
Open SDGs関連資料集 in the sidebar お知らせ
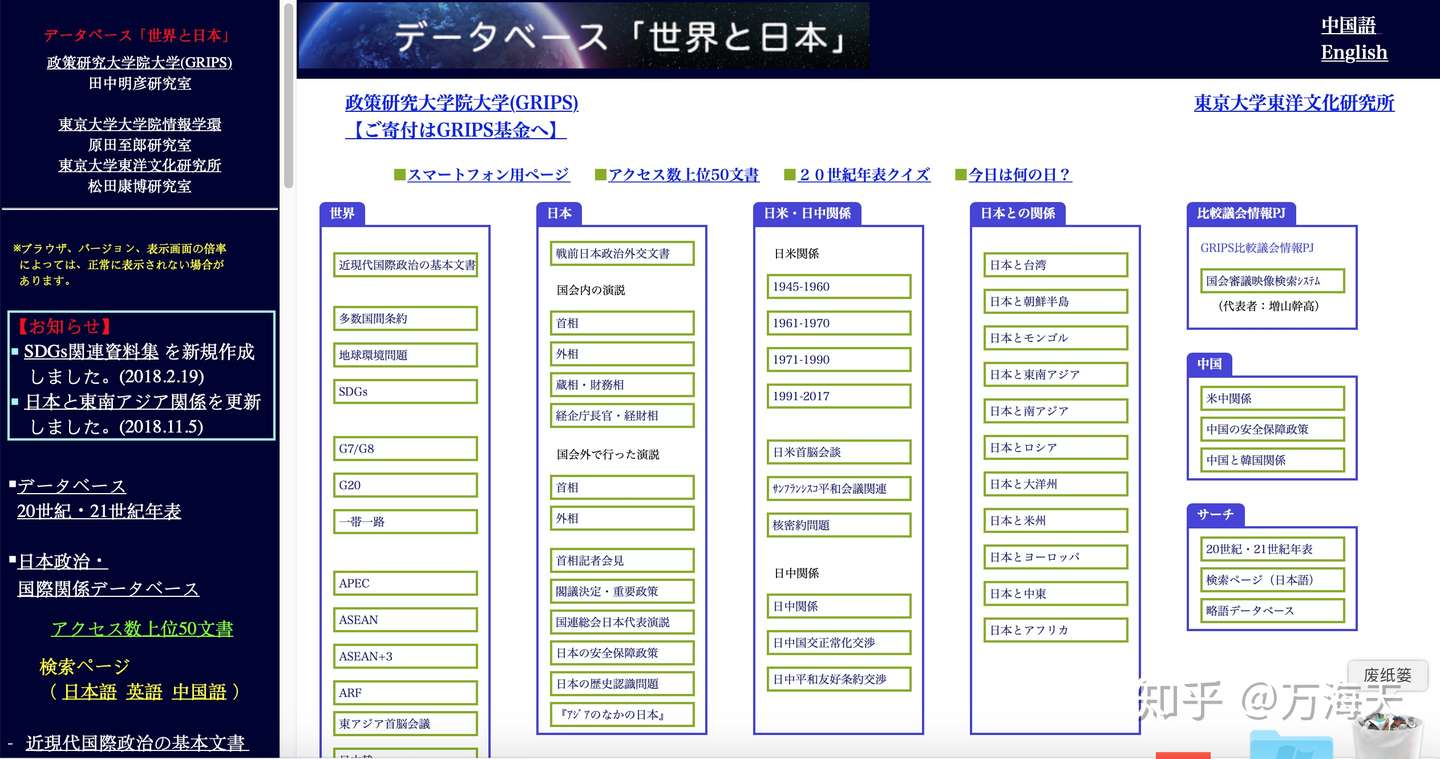click(91, 352)
